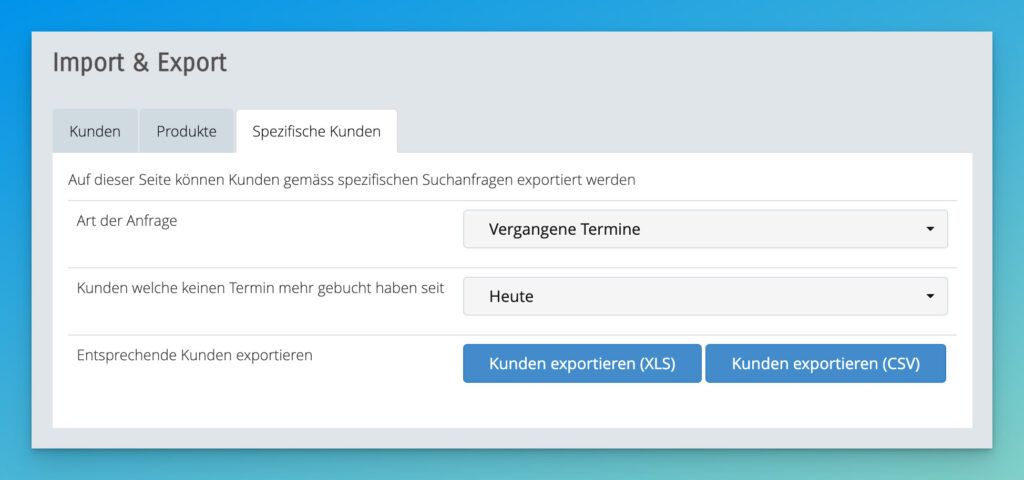
Task: Select the Spezifische Kunden tab
Action: [x=316, y=131]
